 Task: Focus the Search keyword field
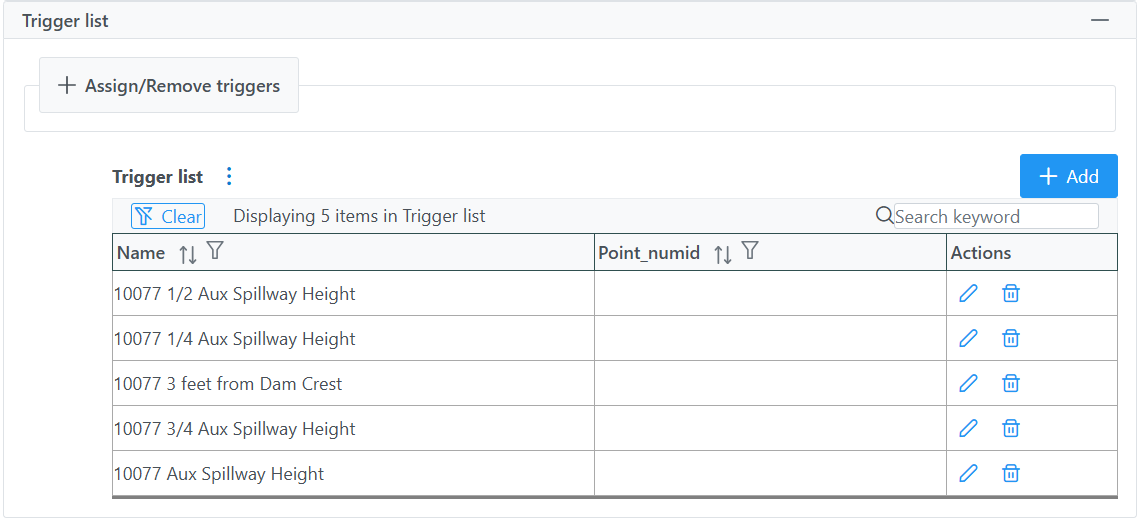(x=996, y=216)
